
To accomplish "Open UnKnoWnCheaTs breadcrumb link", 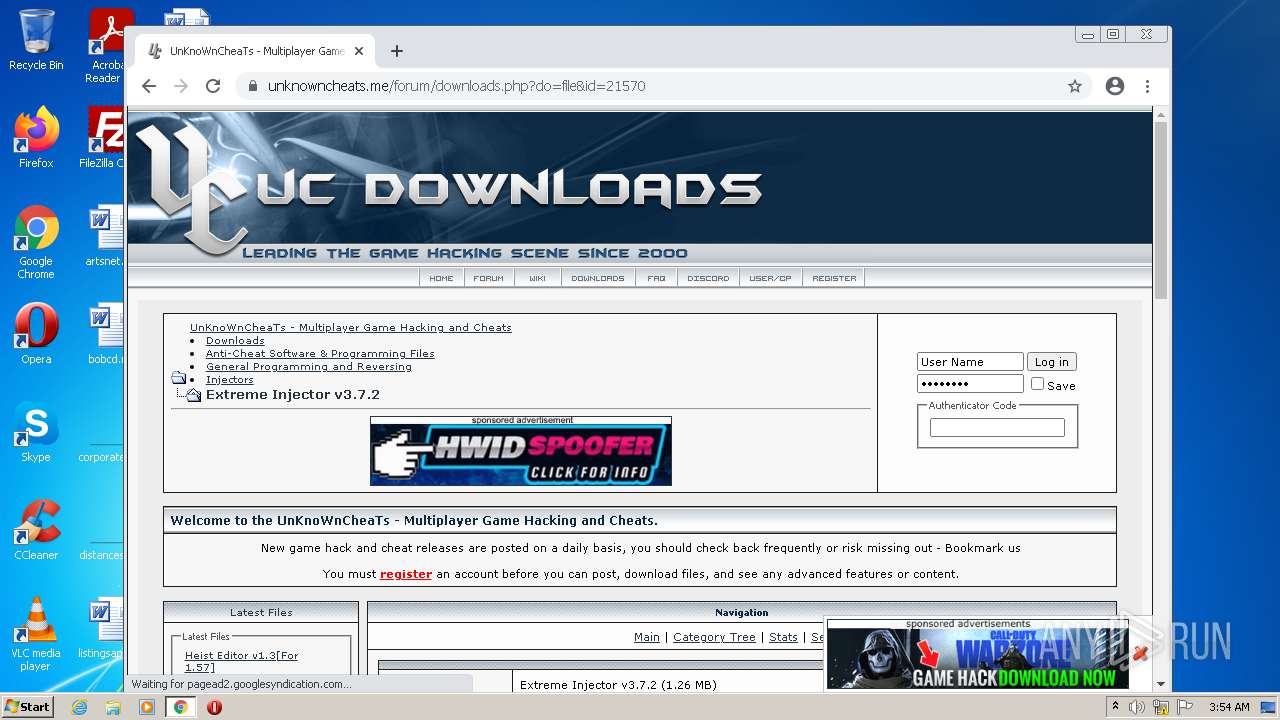I will click(x=351, y=328).
